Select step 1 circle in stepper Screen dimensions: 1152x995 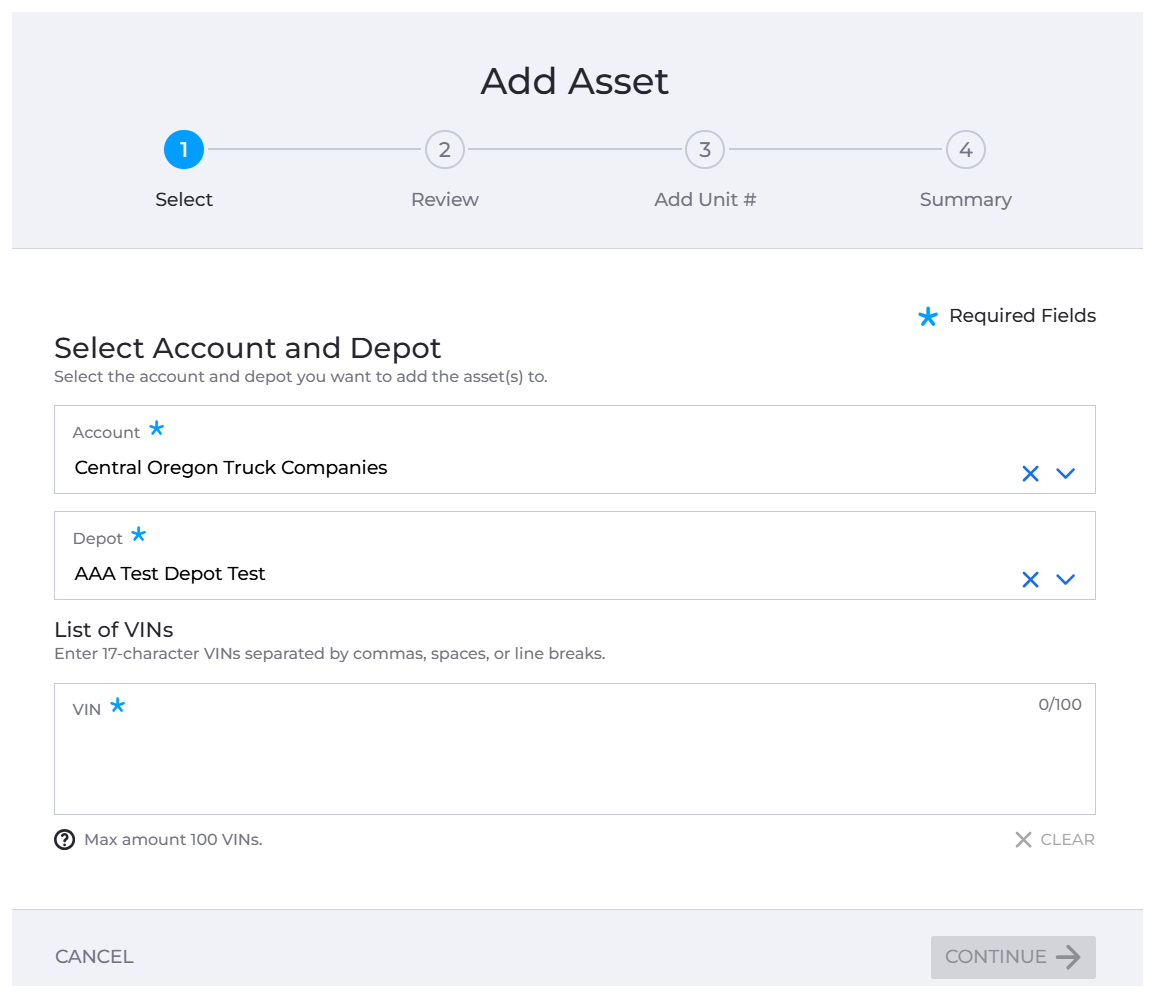click(x=184, y=150)
